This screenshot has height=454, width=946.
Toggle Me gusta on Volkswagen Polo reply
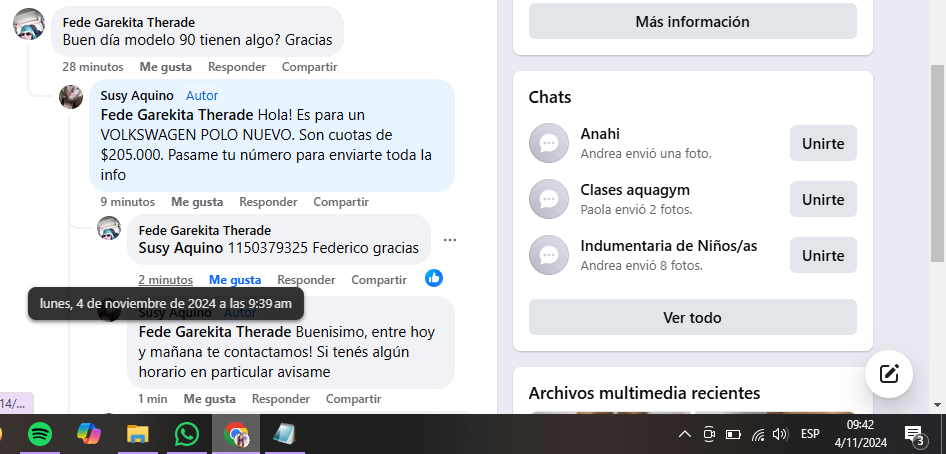click(197, 202)
